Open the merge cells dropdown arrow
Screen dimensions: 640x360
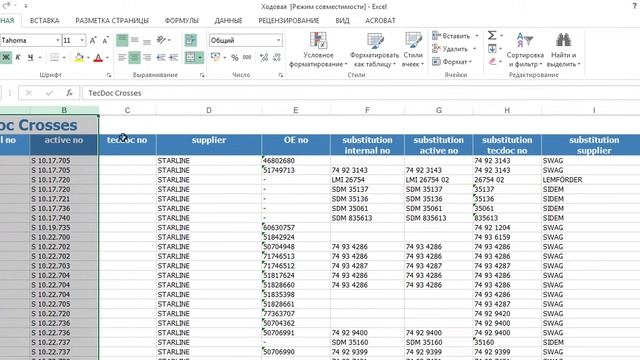click(x=200, y=58)
